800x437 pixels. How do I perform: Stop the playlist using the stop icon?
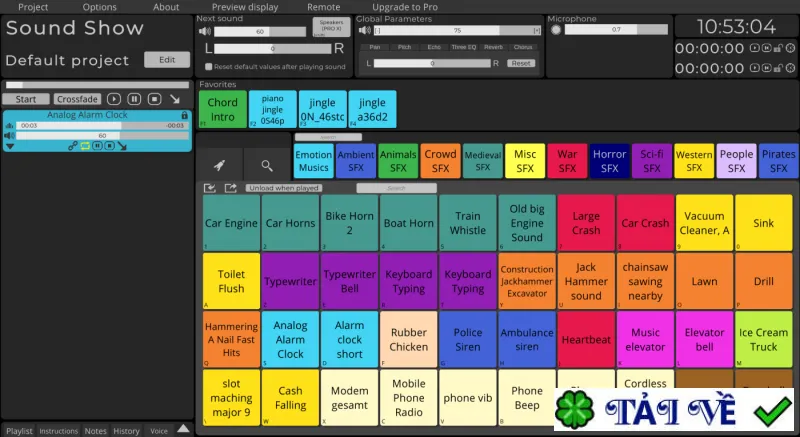pos(155,99)
